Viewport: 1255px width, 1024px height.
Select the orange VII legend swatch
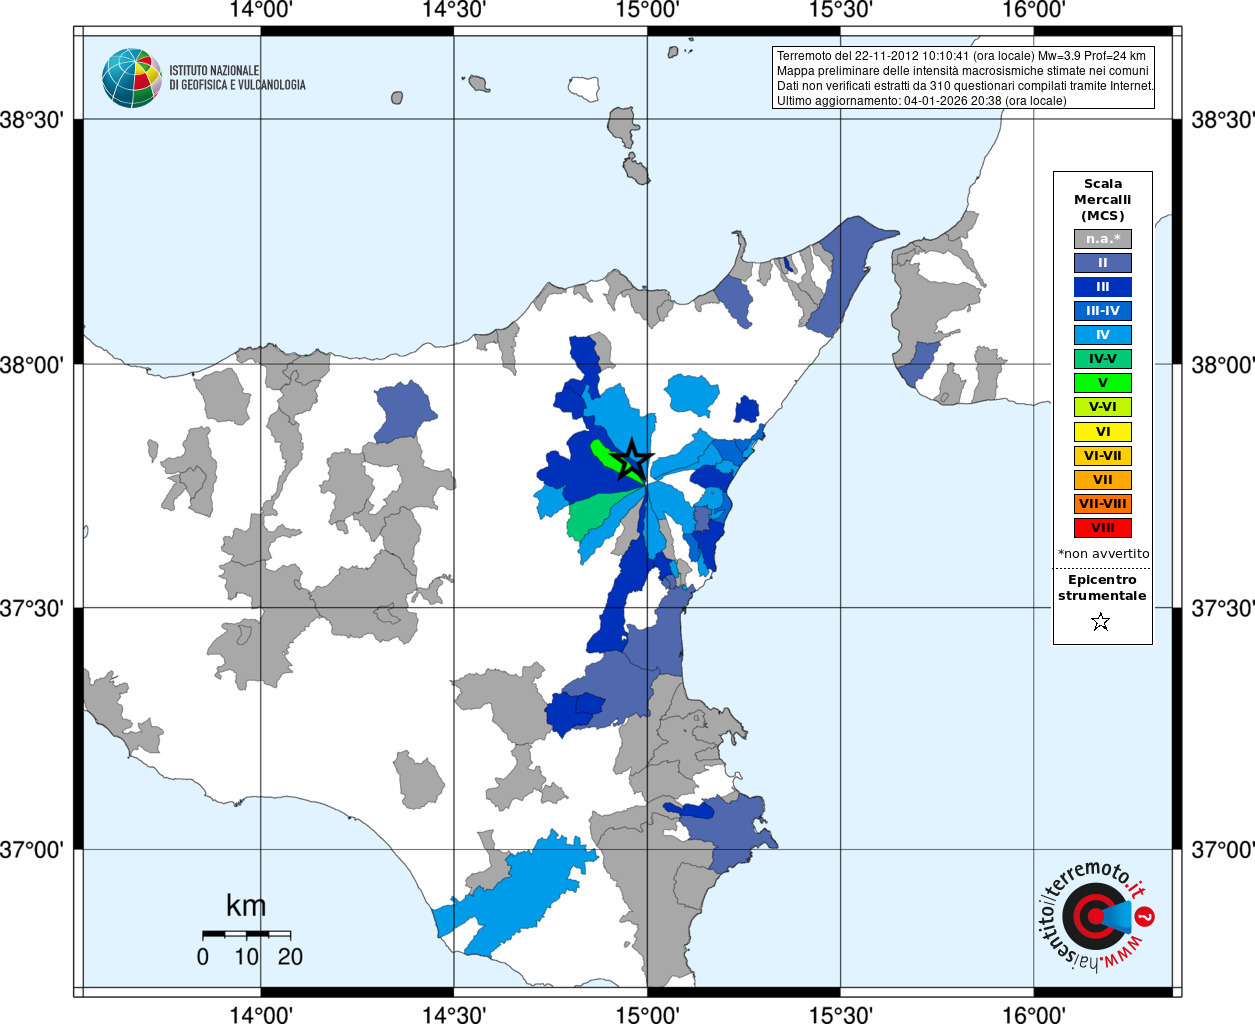click(1103, 480)
